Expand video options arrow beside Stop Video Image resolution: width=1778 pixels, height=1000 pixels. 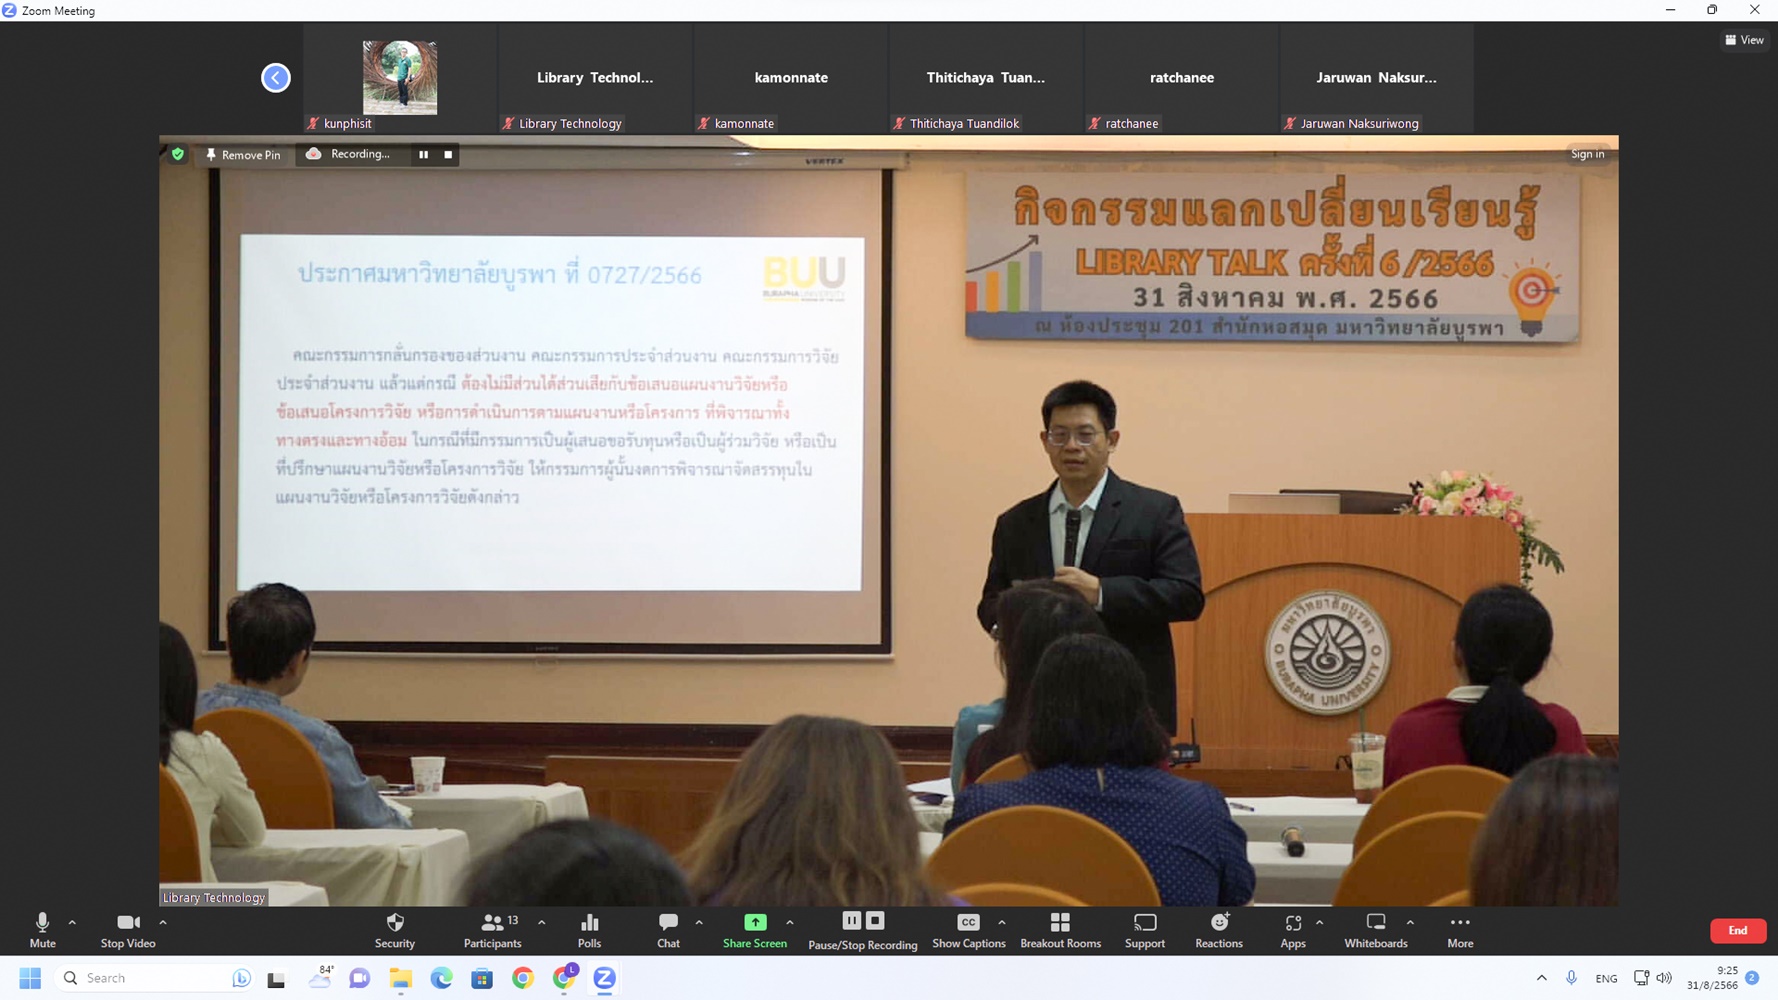point(163,922)
